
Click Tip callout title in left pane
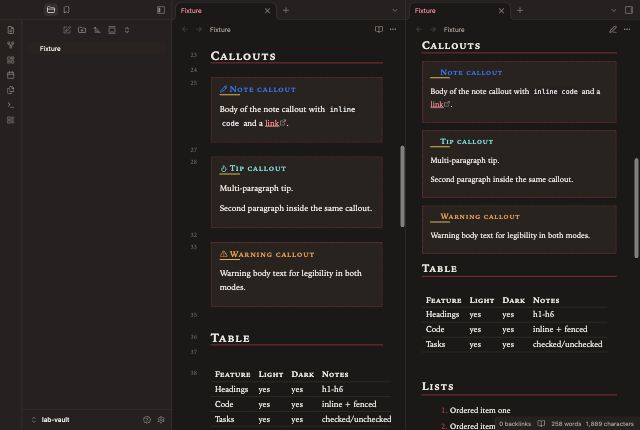coord(258,168)
